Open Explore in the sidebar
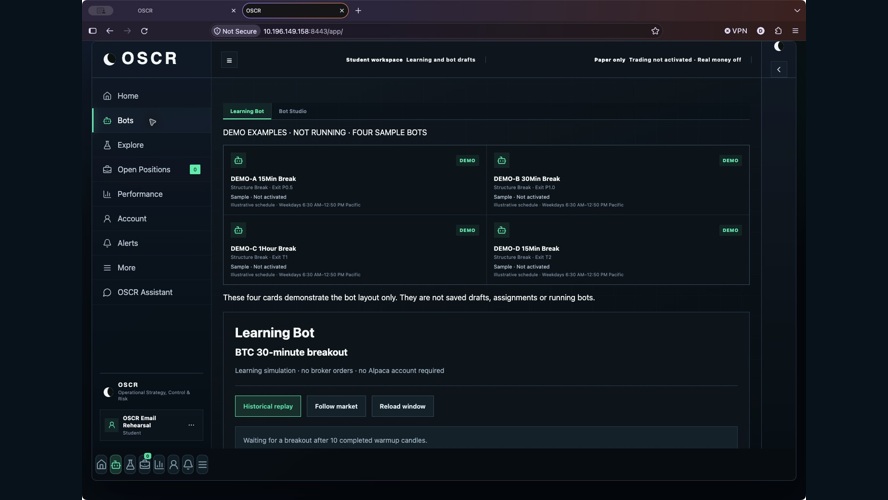 pos(151,145)
